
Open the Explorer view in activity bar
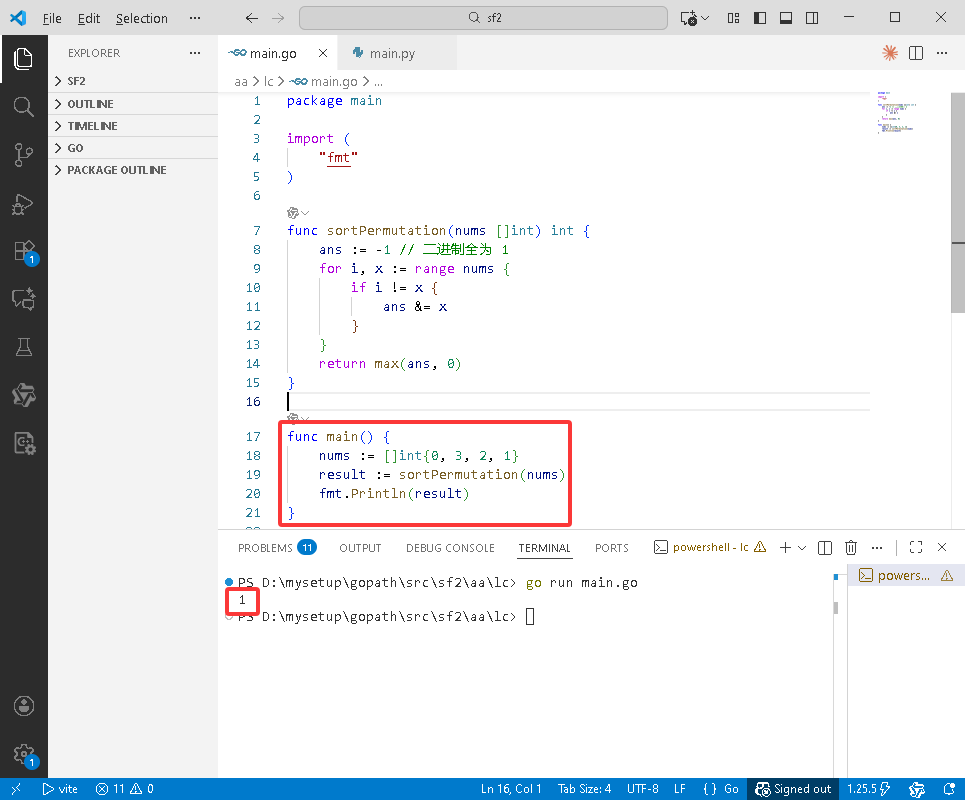tap(23, 58)
